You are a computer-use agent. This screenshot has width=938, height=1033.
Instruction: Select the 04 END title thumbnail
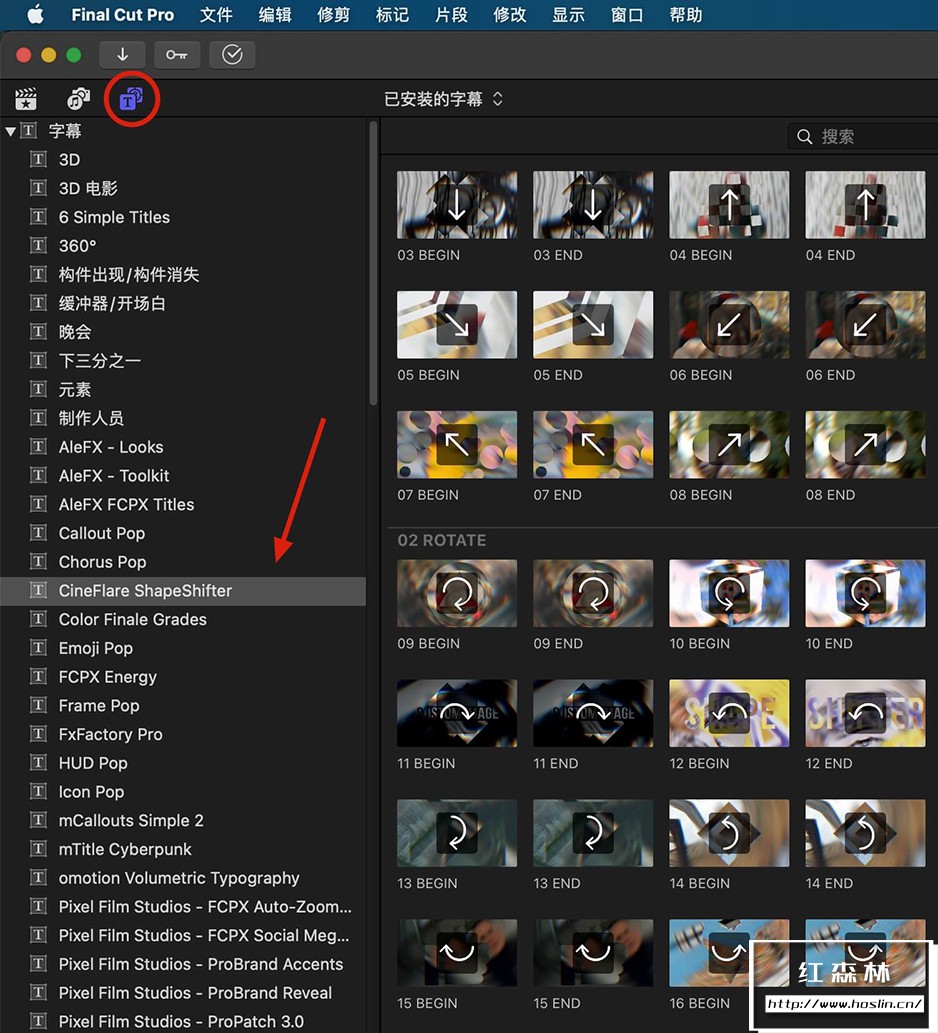866,205
